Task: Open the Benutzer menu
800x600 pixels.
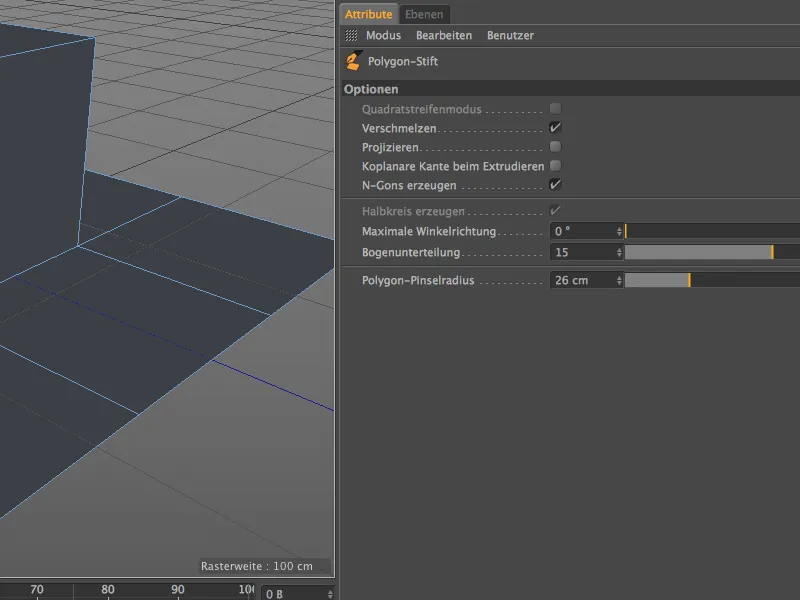Action: click(x=510, y=35)
